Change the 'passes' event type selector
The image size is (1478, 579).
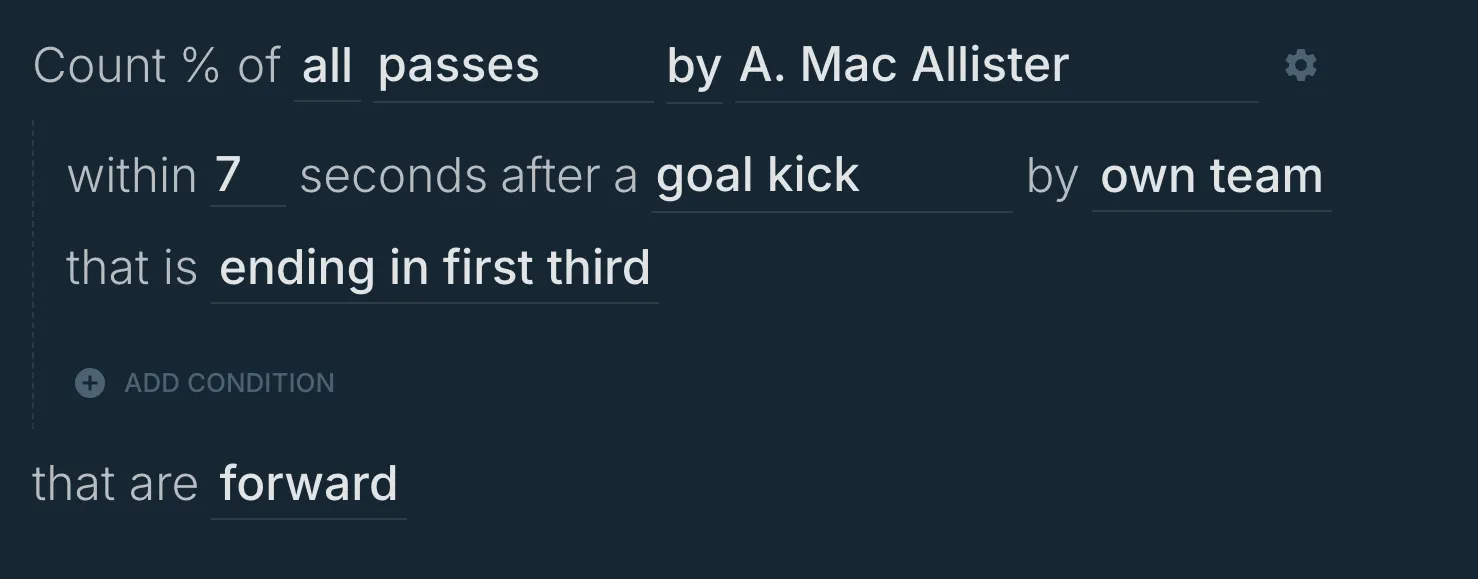[x=514, y=68]
